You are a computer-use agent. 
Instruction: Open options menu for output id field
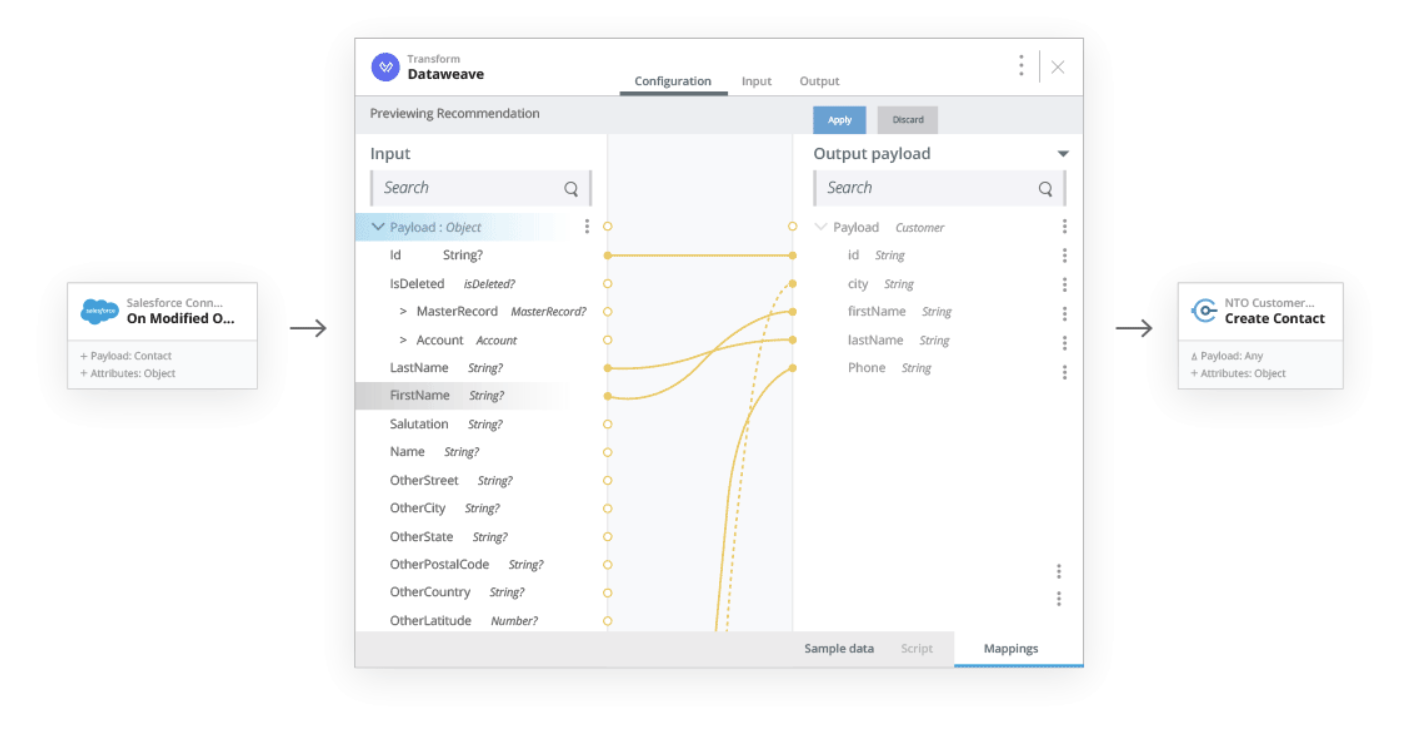click(x=1064, y=256)
